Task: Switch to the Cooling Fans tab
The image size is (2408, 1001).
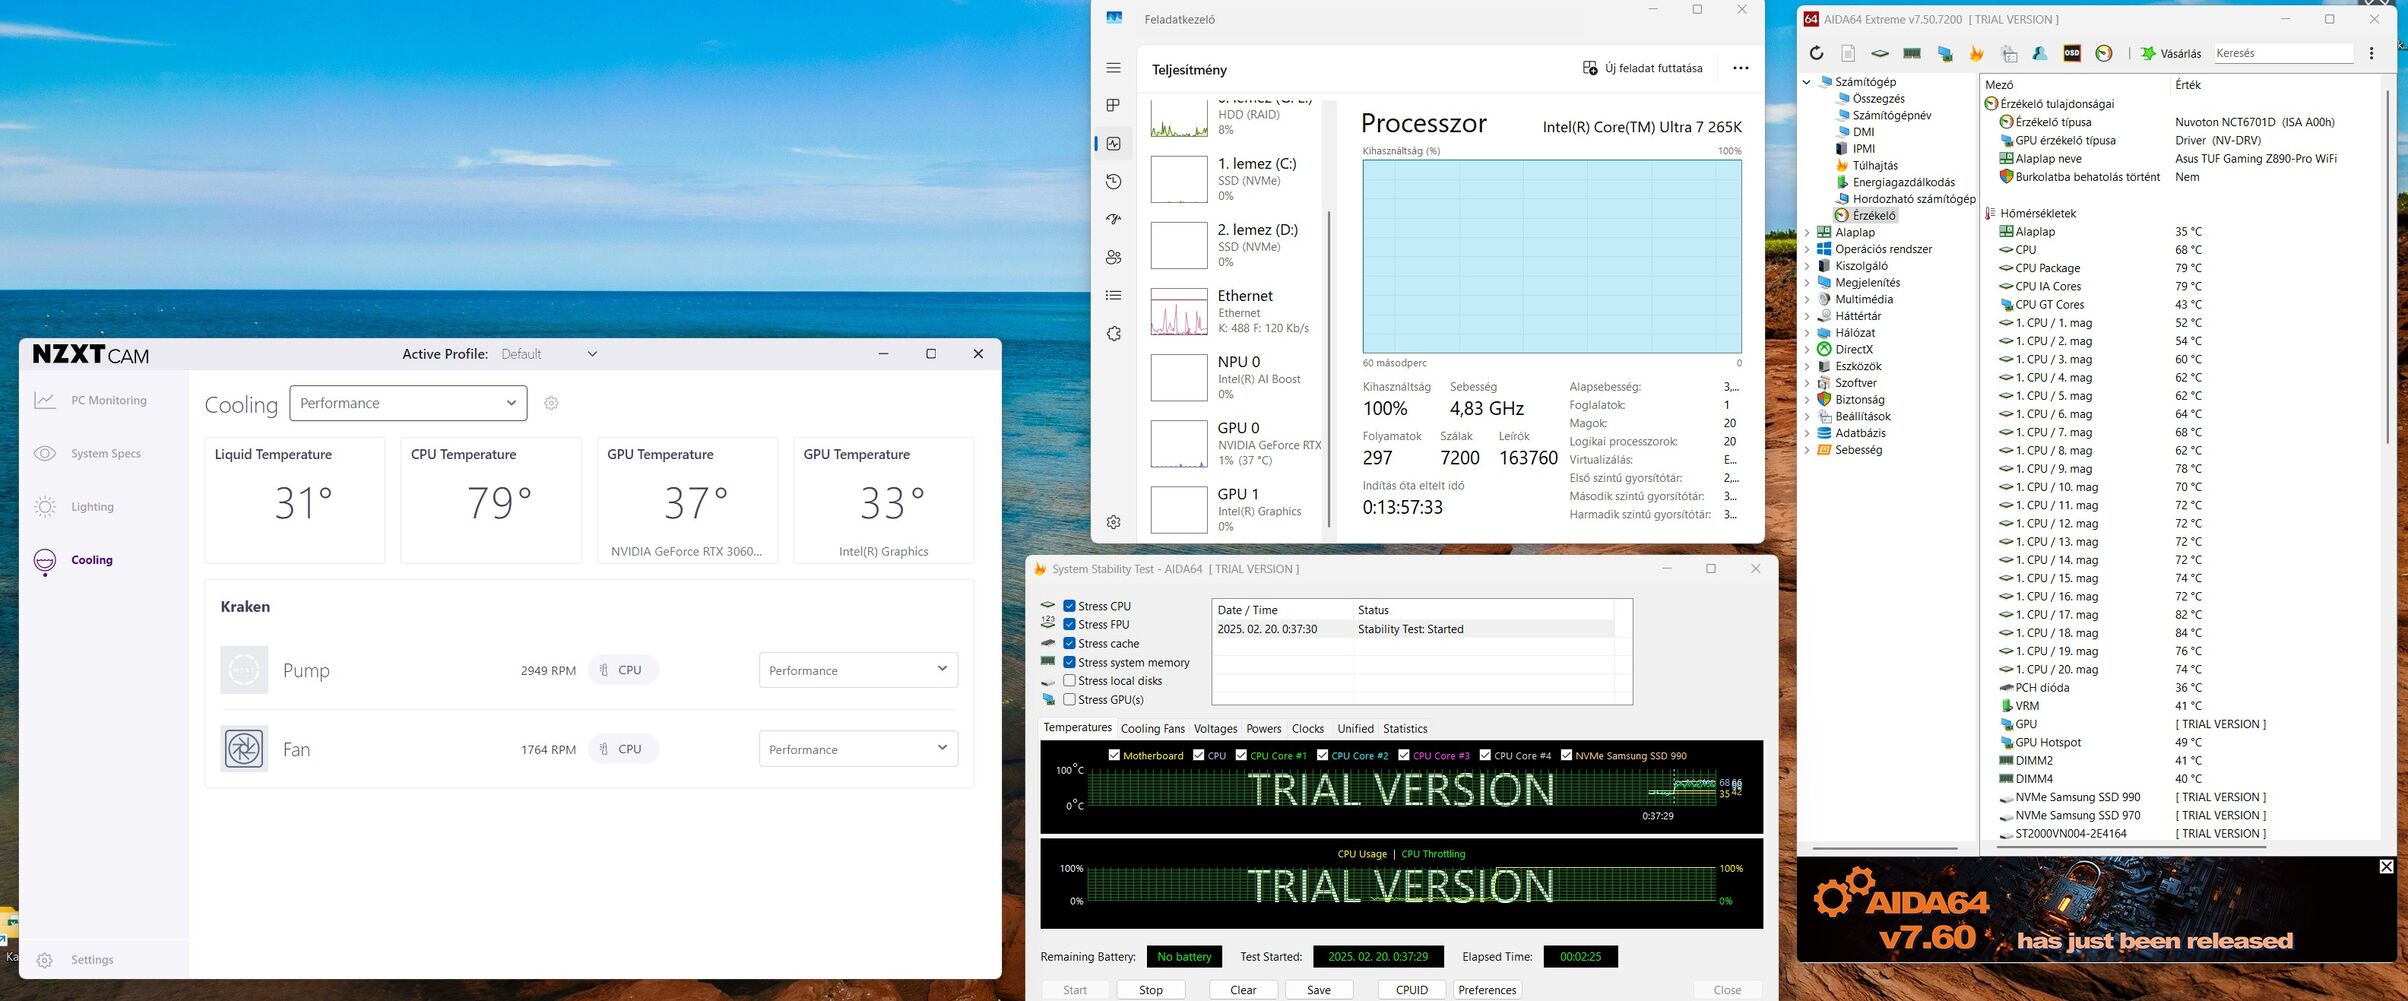Action: click(x=1153, y=729)
